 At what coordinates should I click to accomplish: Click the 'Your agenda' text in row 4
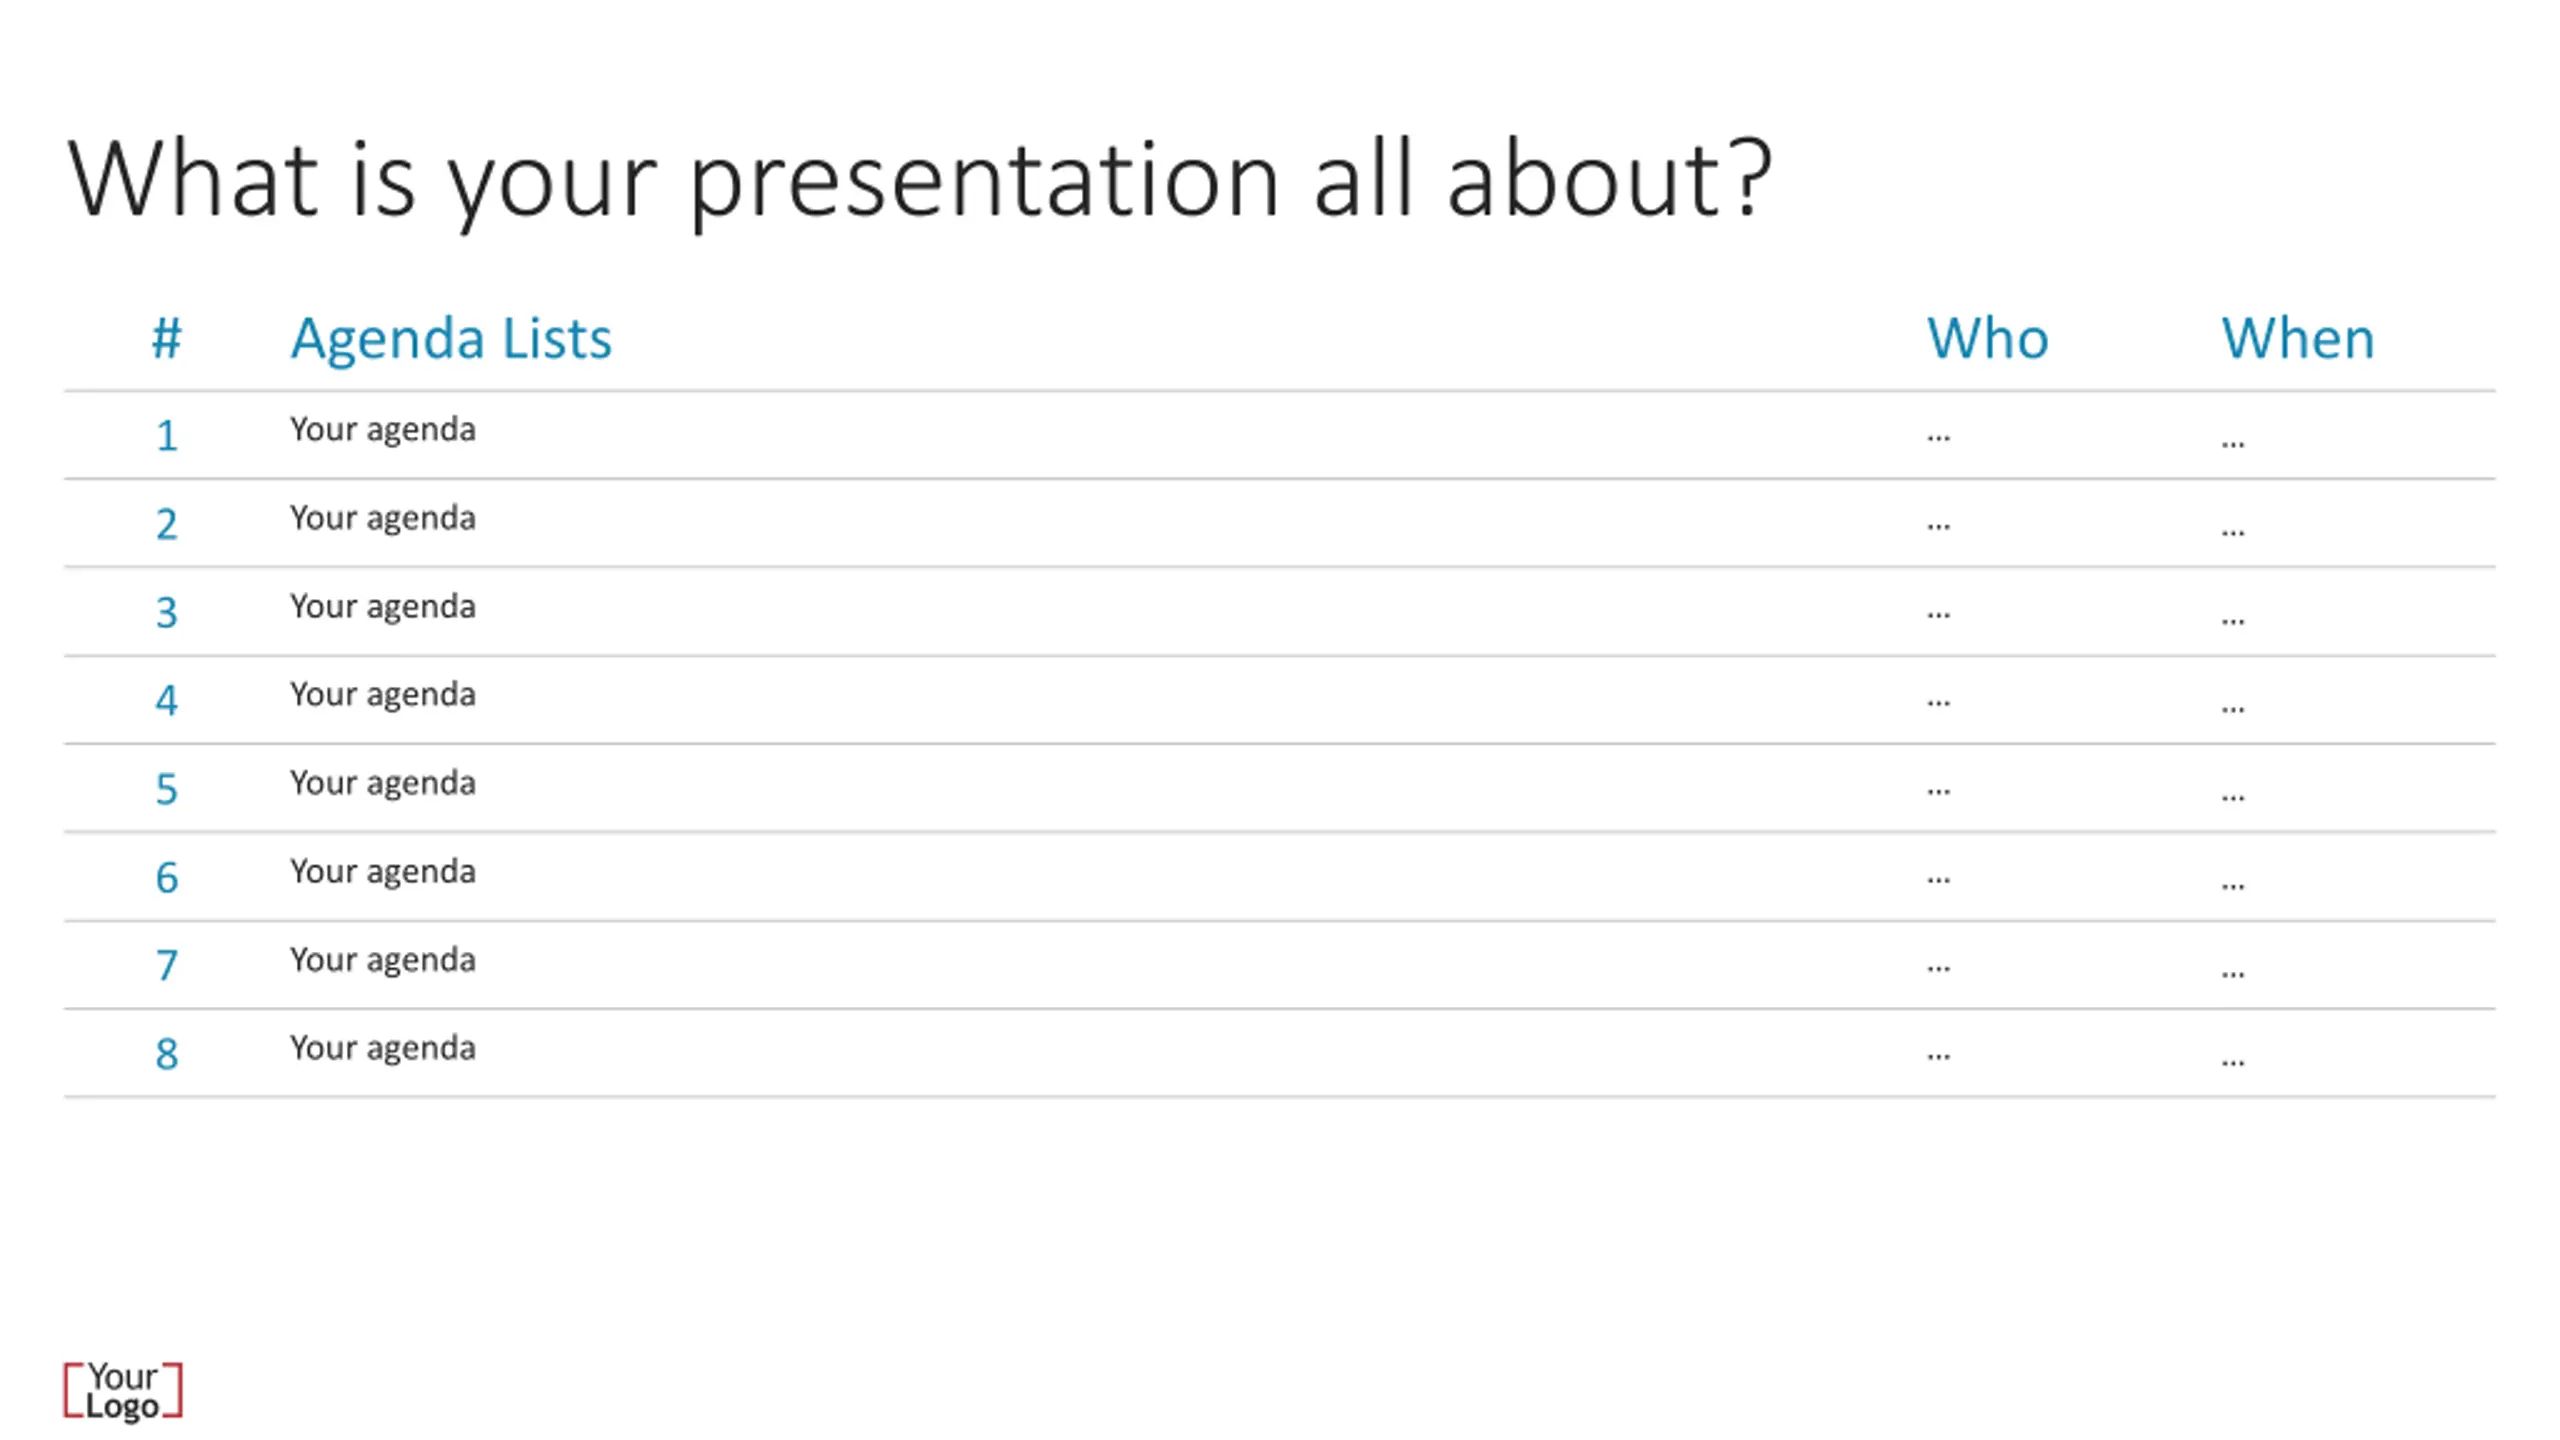click(x=383, y=695)
